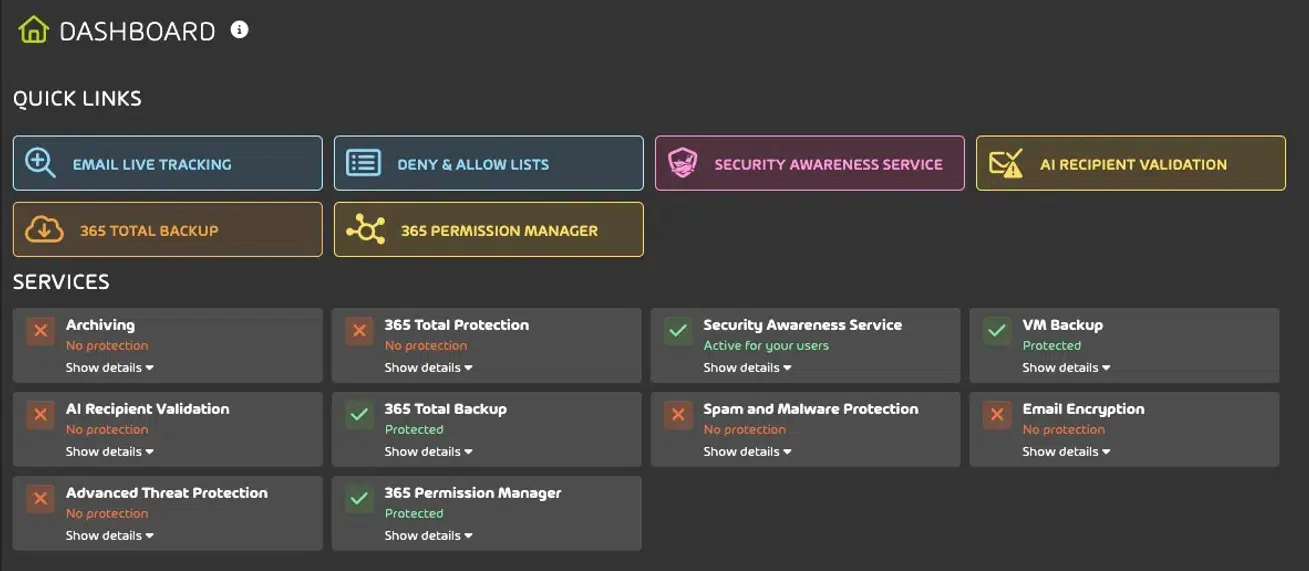Click the Email Encryption service title
This screenshot has height=571, width=1309.
pyautogui.click(x=1084, y=409)
